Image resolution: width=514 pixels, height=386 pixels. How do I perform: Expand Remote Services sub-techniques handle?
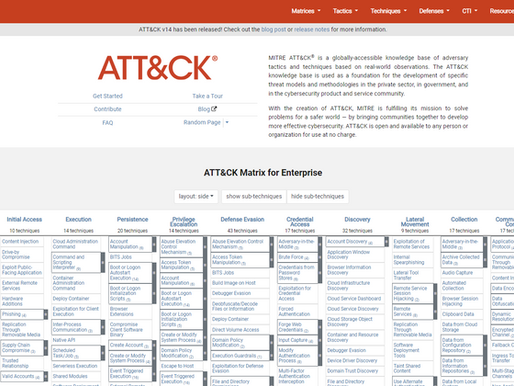(x=435, y=311)
